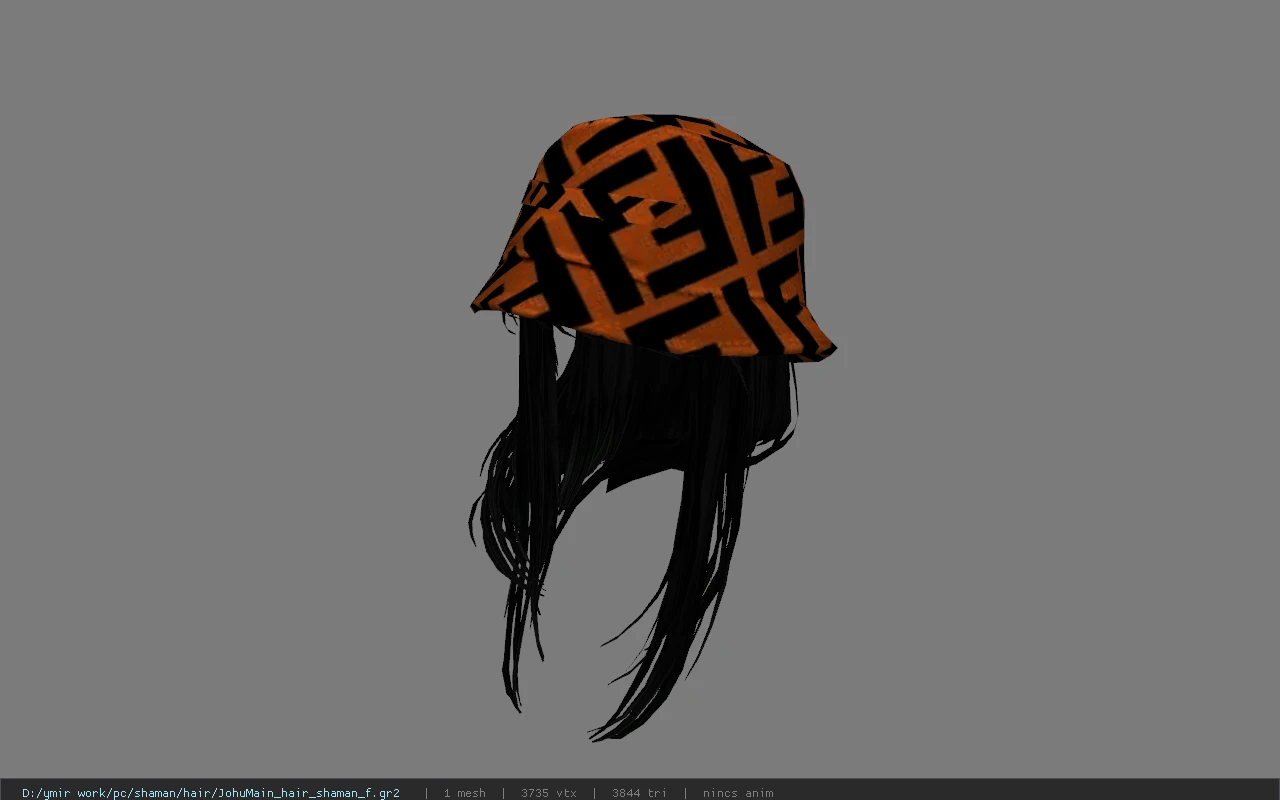Click the "3735 vtx" vertex count

(549, 793)
